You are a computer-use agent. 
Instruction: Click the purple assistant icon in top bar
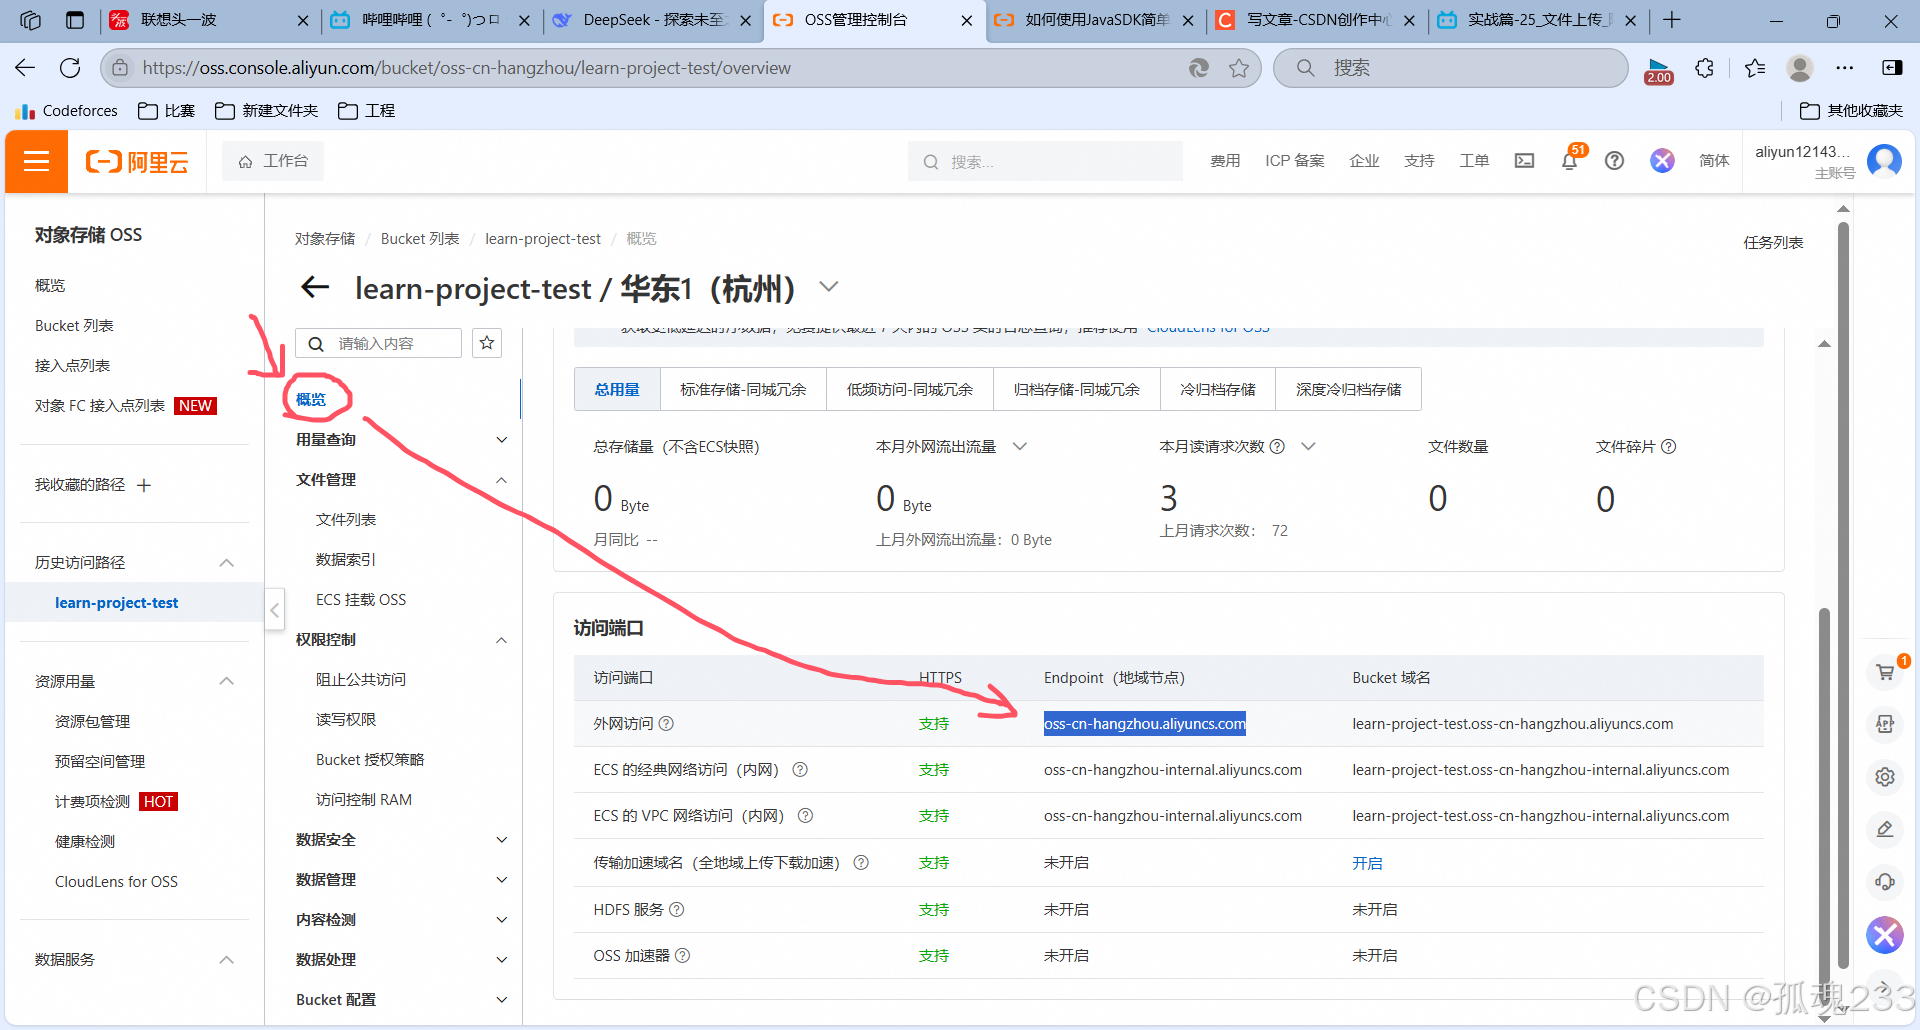pyautogui.click(x=1662, y=161)
